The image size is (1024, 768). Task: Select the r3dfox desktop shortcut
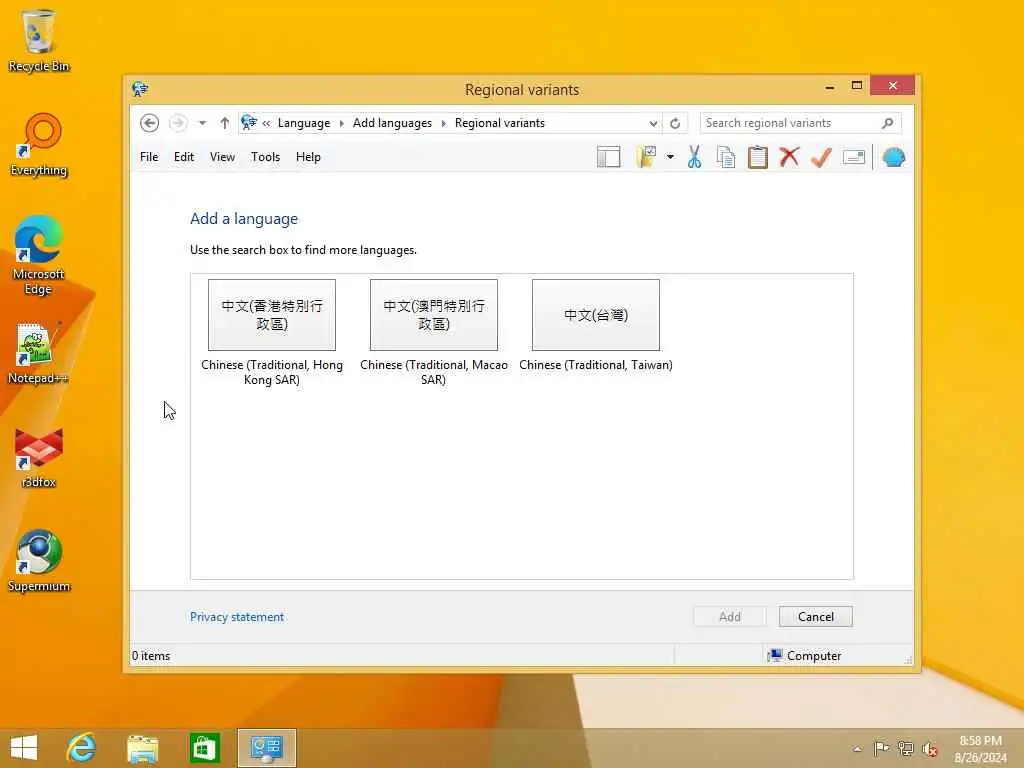[39, 457]
